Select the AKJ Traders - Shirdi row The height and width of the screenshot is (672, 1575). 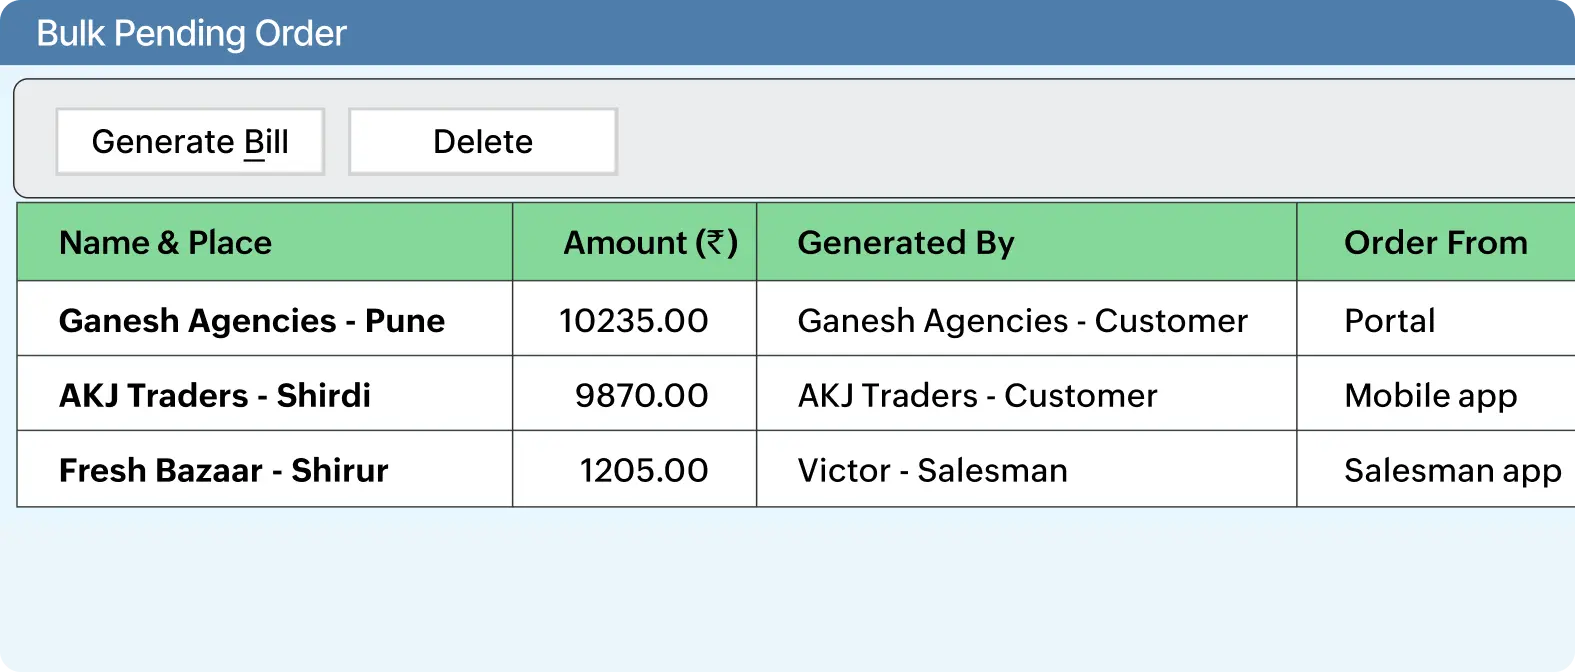click(x=215, y=395)
